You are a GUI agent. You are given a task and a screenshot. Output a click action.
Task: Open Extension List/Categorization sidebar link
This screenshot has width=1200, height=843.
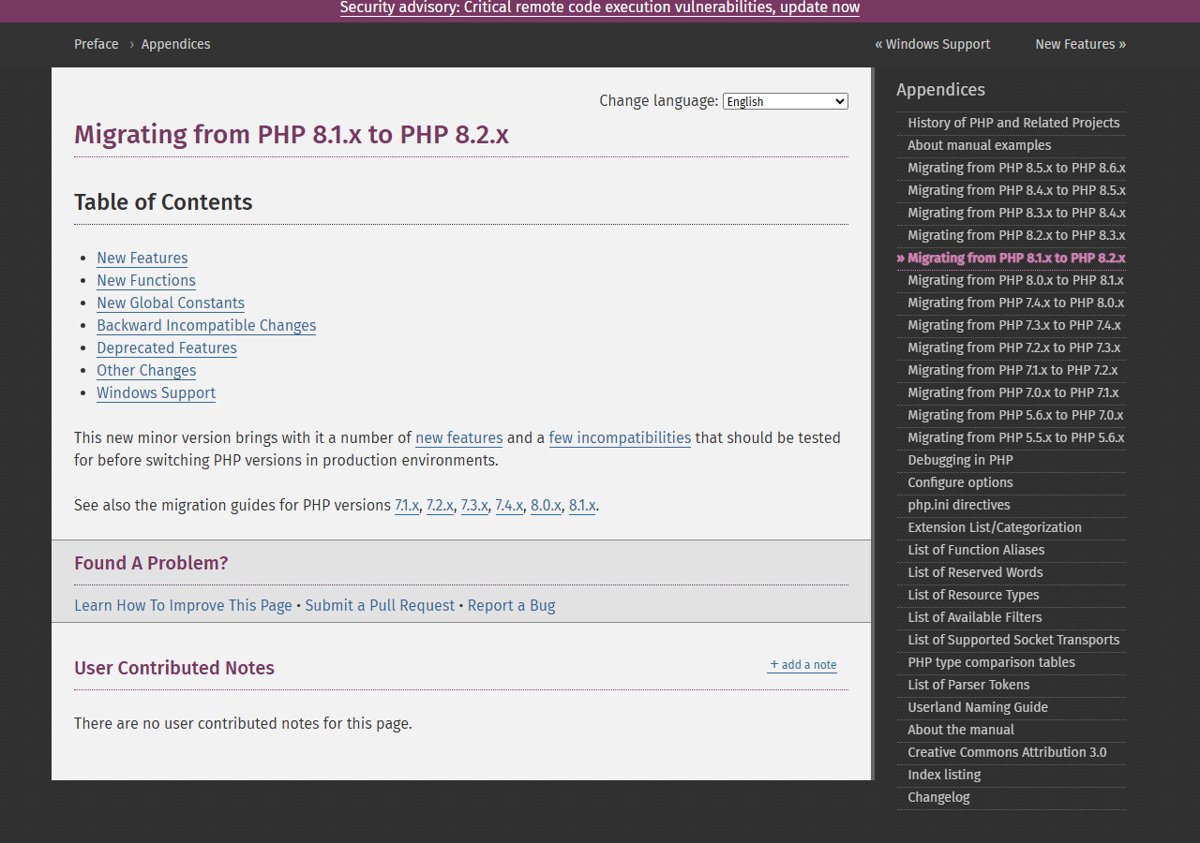click(x=994, y=528)
